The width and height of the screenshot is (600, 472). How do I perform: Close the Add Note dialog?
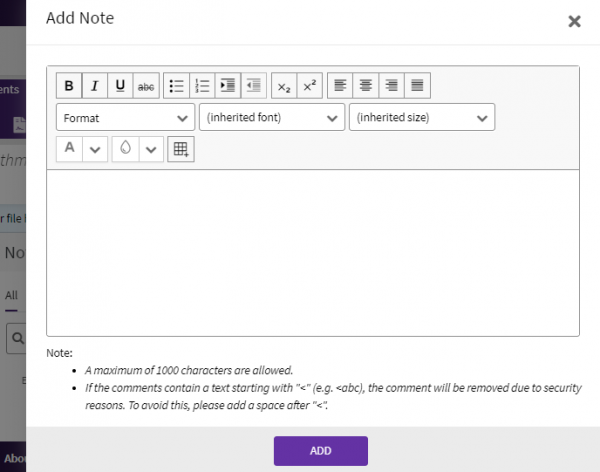[574, 21]
